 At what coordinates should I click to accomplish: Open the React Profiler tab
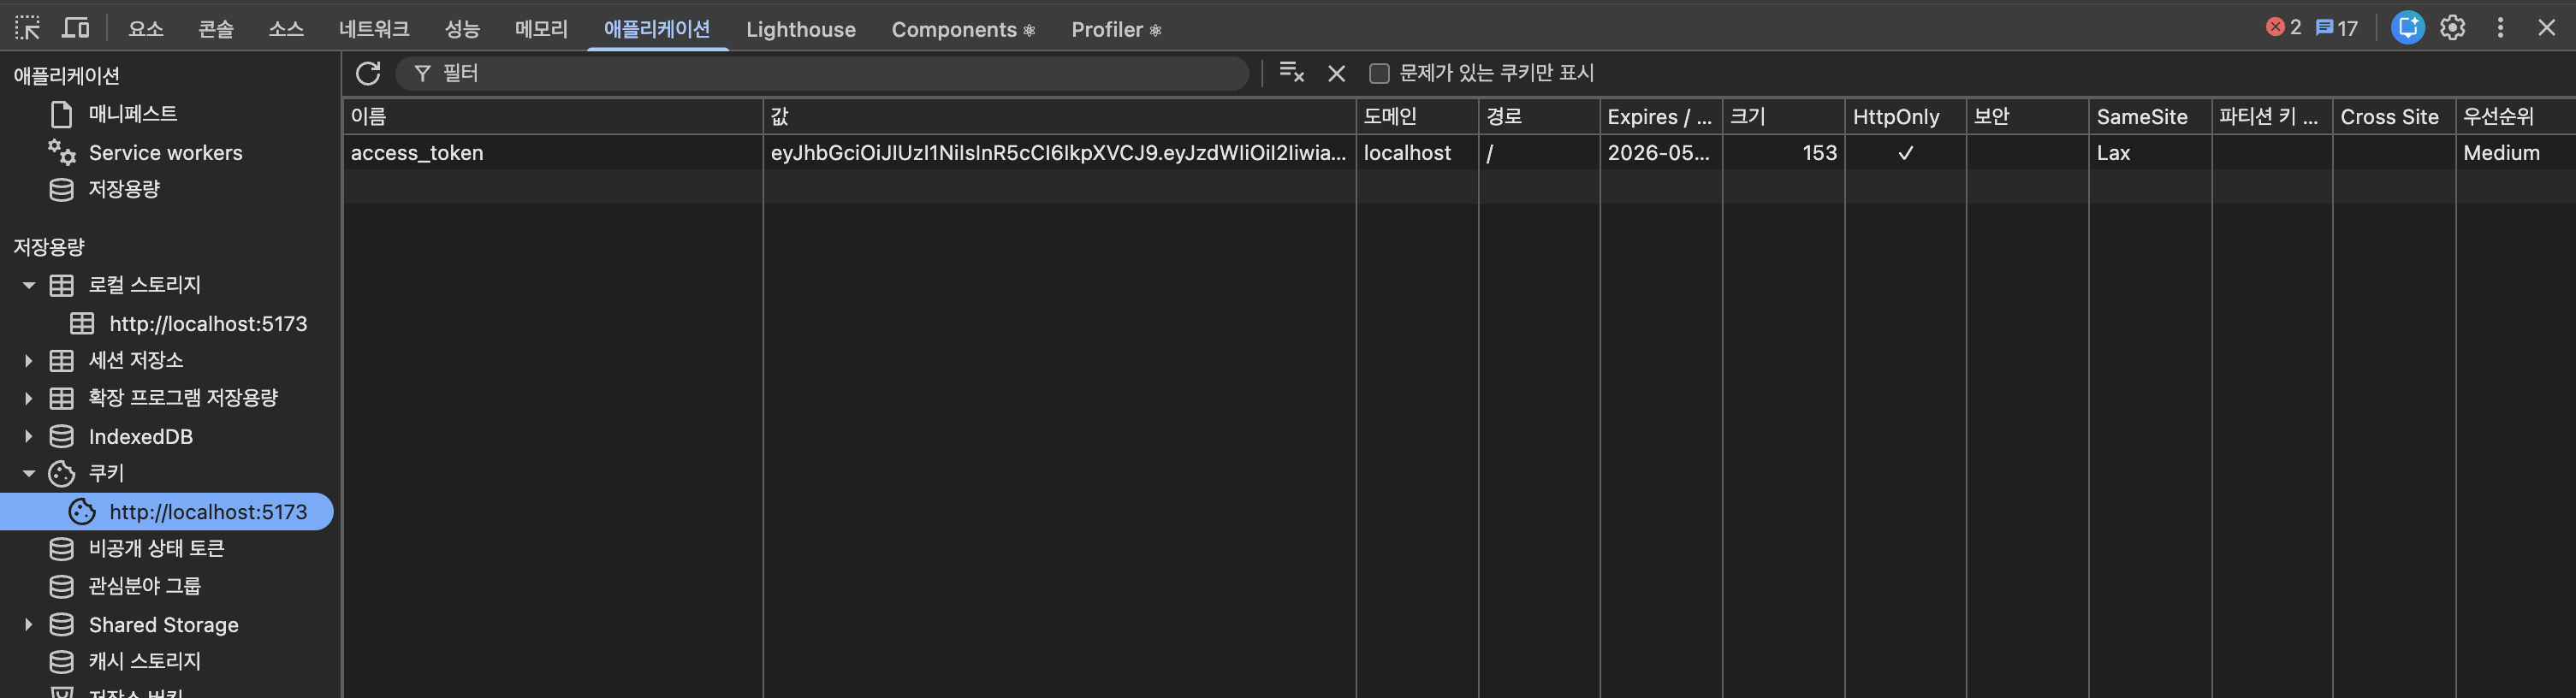pyautogui.click(x=1116, y=29)
